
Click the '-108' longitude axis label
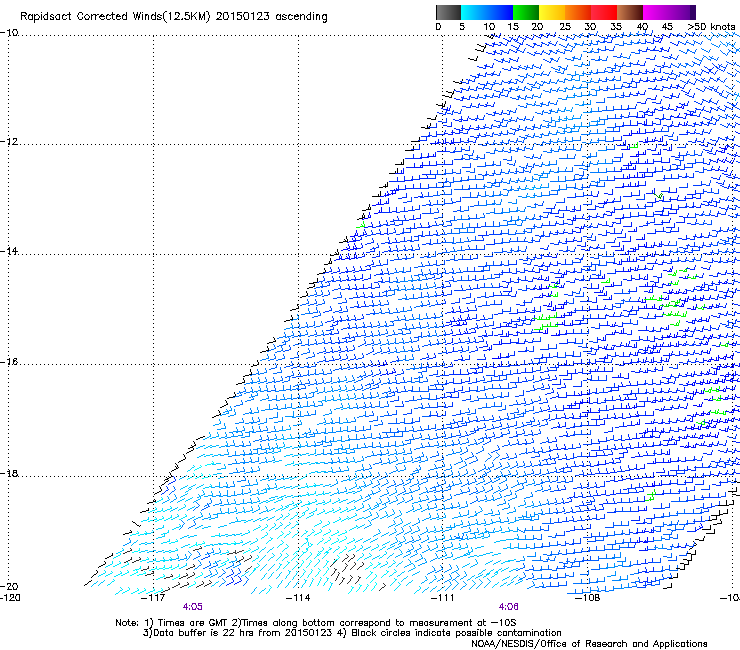tap(588, 597)
